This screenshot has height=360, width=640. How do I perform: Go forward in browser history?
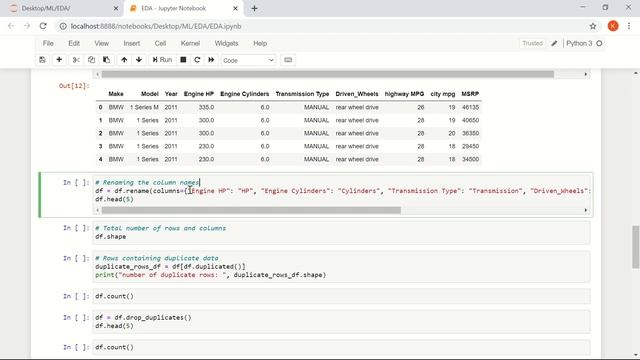click(x=27, y=26)
